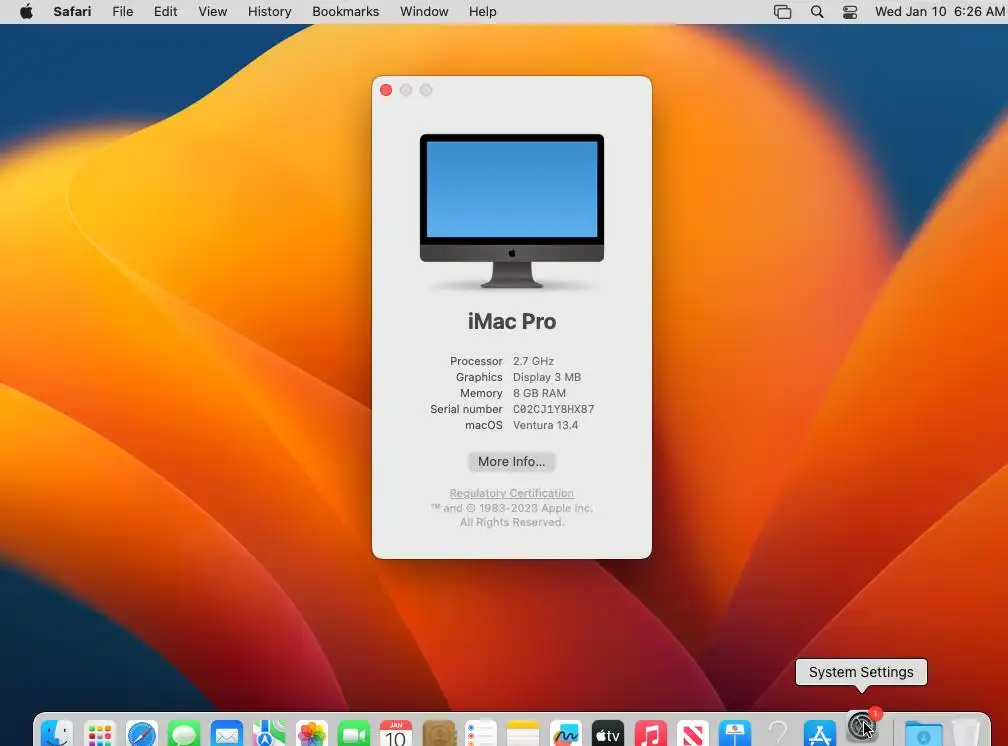Open Mail from the Dock
This screenshot has height=746, width=1008.
[227, 734]
